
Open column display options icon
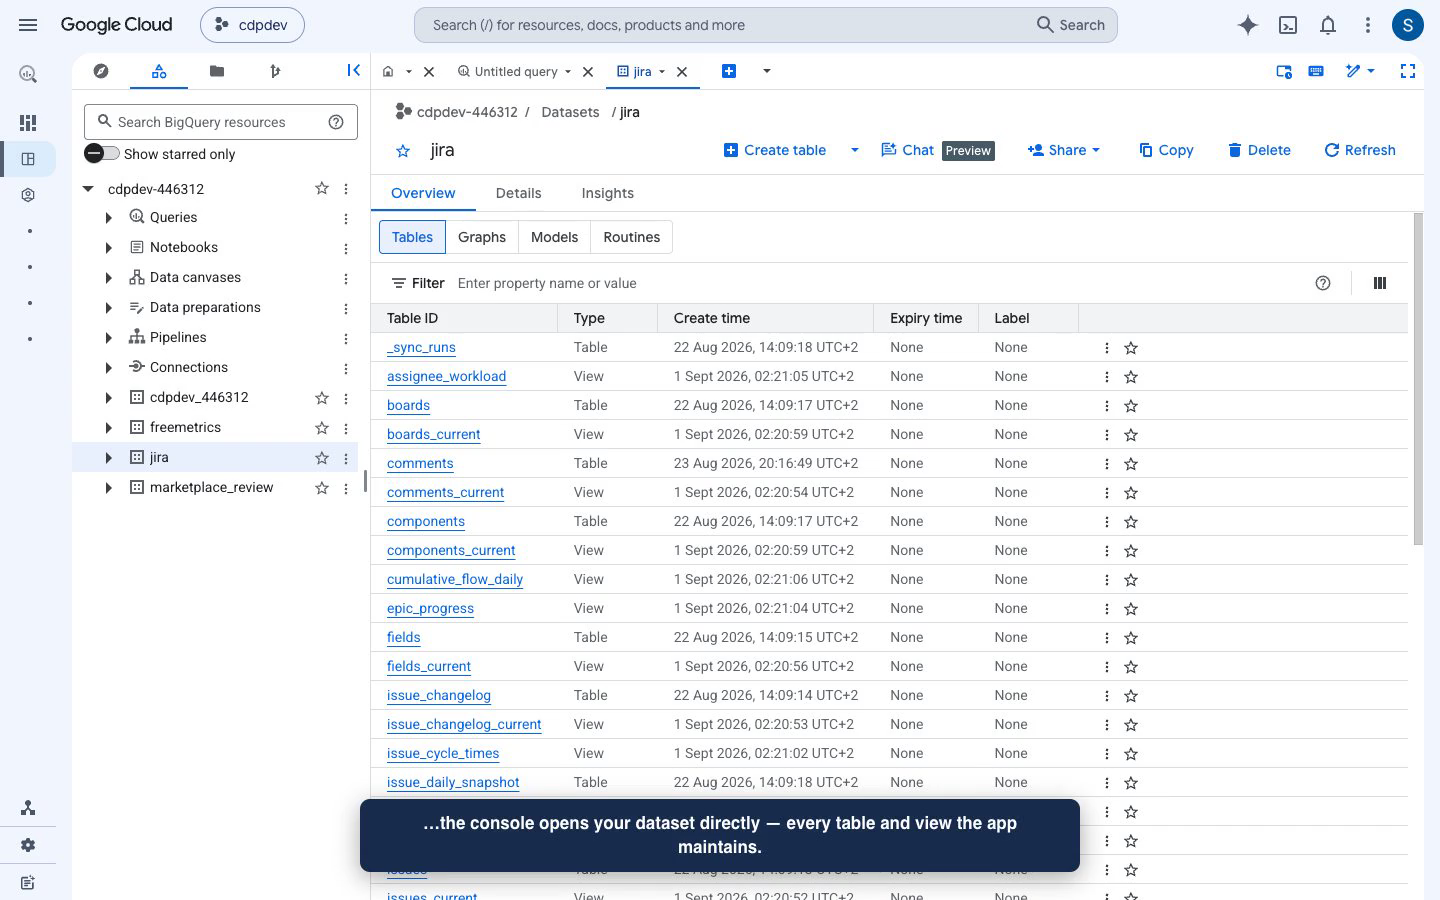(x=1380, y=283)
